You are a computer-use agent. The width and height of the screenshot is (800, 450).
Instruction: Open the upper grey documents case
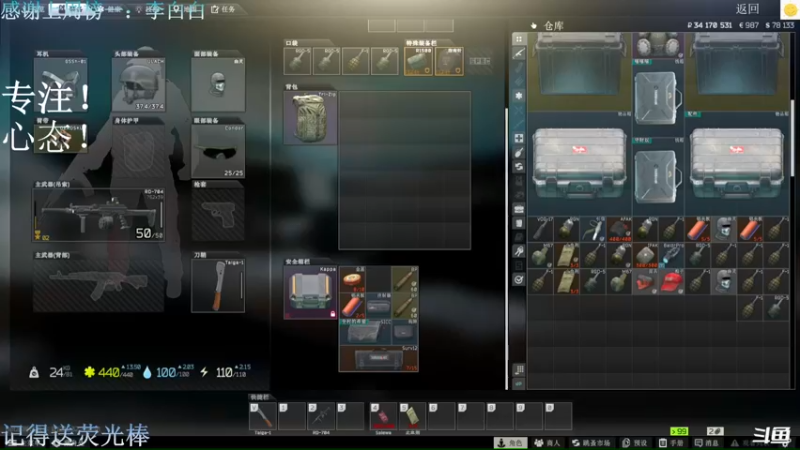[x=658, y=98]
